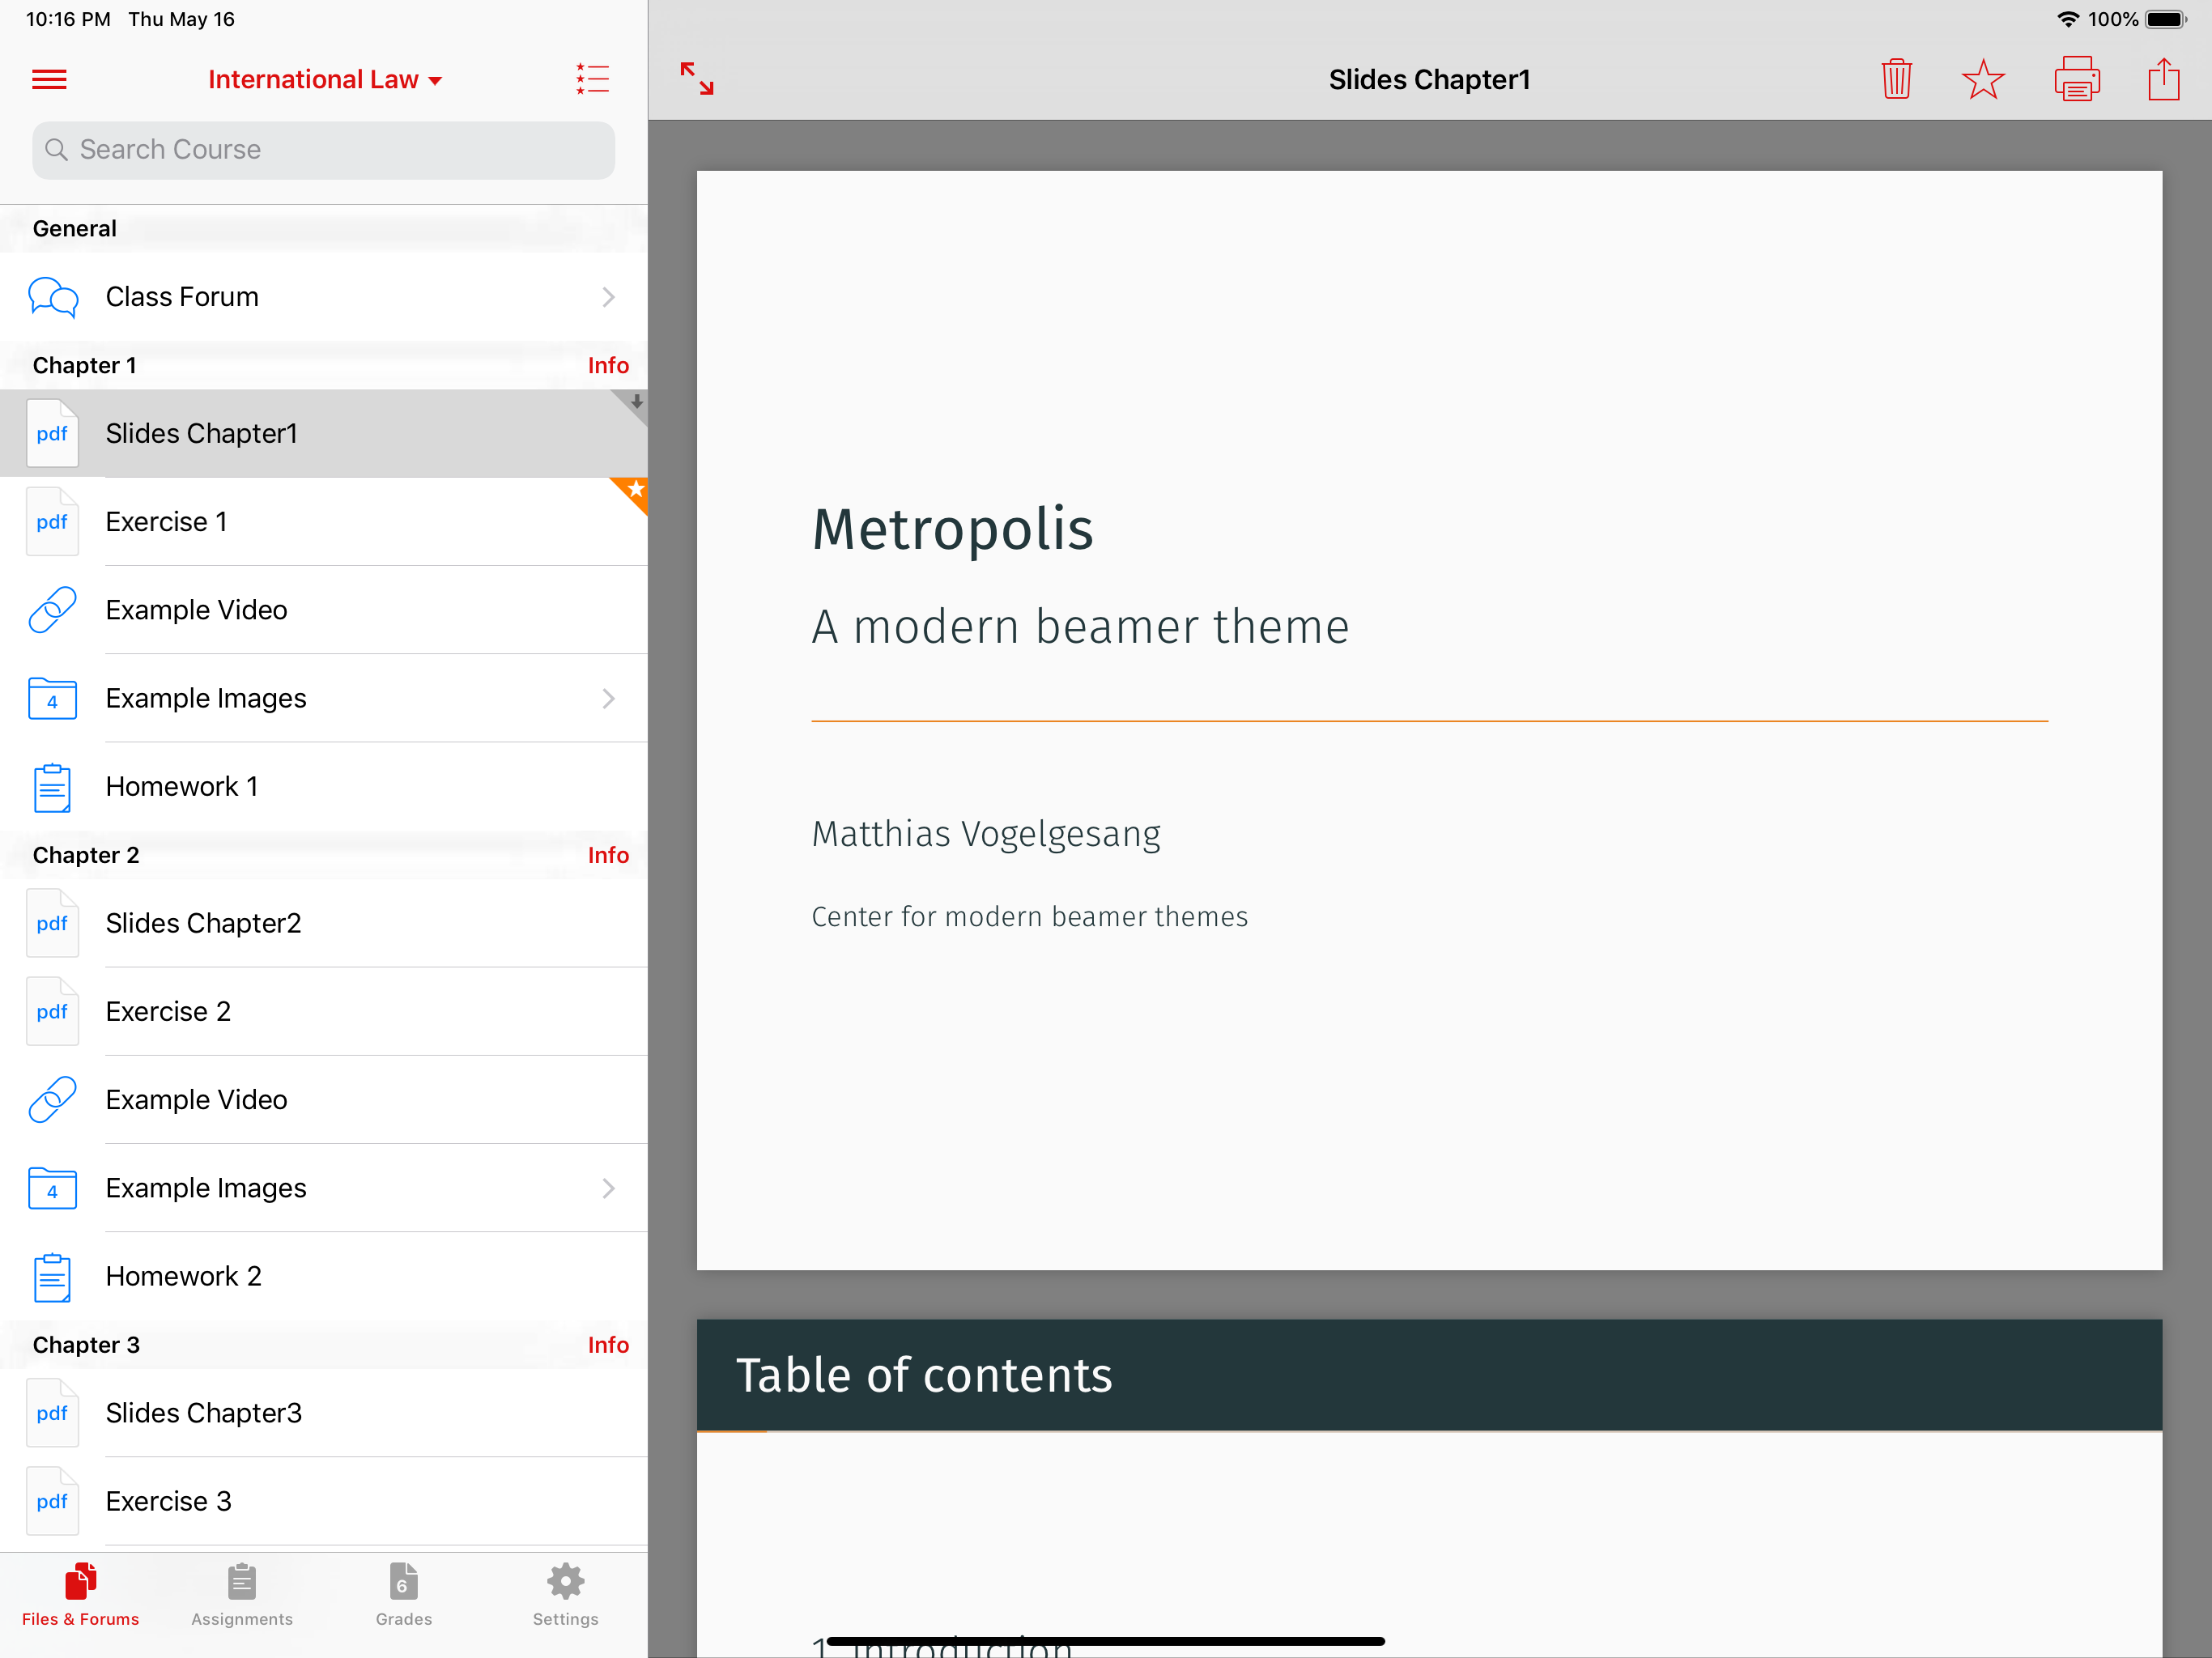Select the 'Slides Chapter1' row text
2212x1658 pixels.
pyautogui.click(x=202, y=433)
